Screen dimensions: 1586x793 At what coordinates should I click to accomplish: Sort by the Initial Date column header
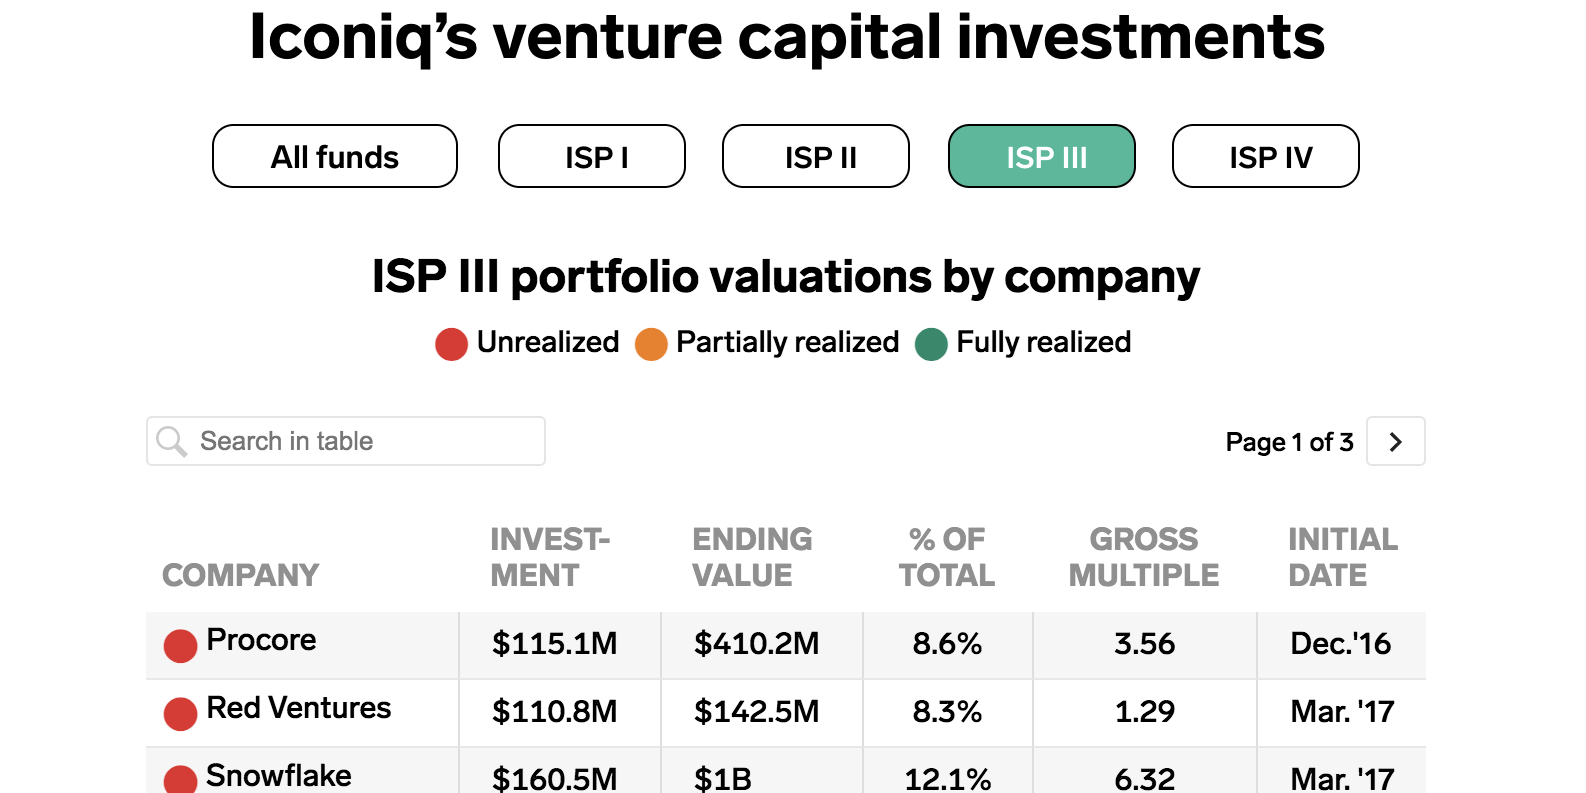1343,557
